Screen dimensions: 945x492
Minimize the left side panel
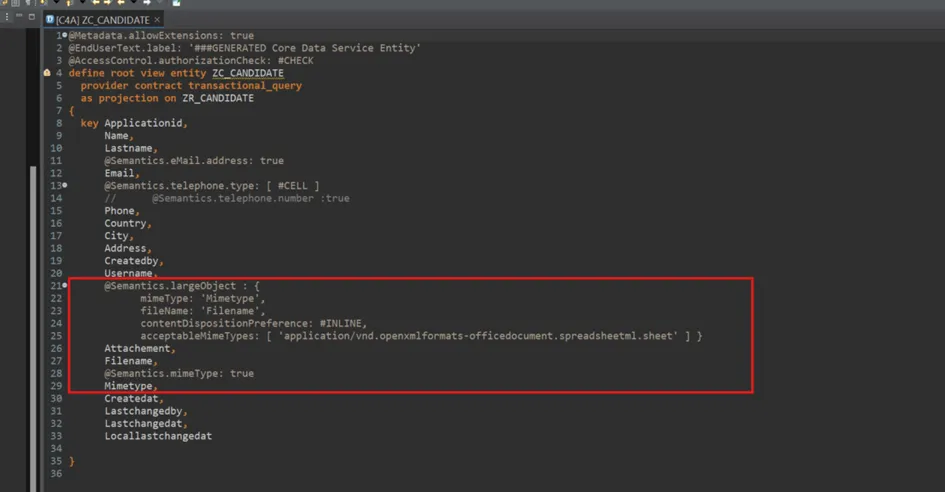(20, 18)
